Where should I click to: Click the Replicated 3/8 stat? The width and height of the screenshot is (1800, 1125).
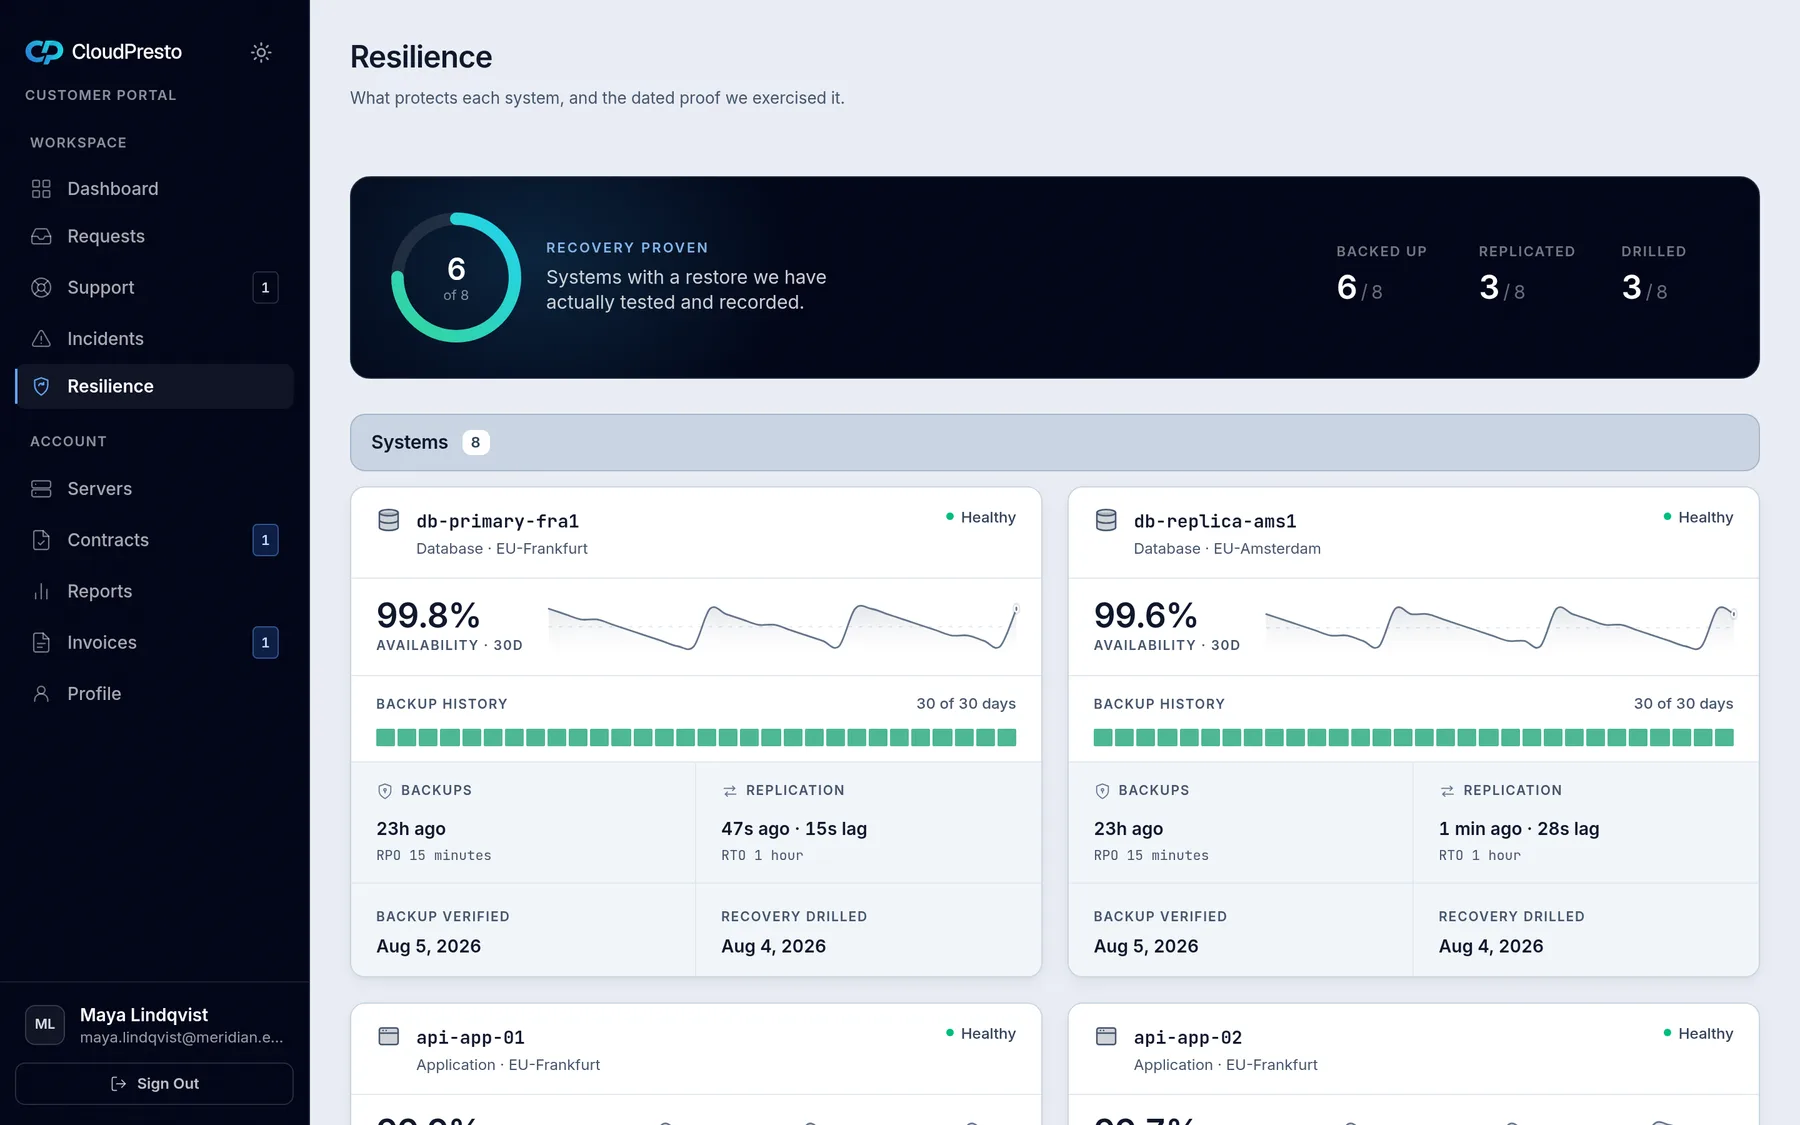(1527, 274)
